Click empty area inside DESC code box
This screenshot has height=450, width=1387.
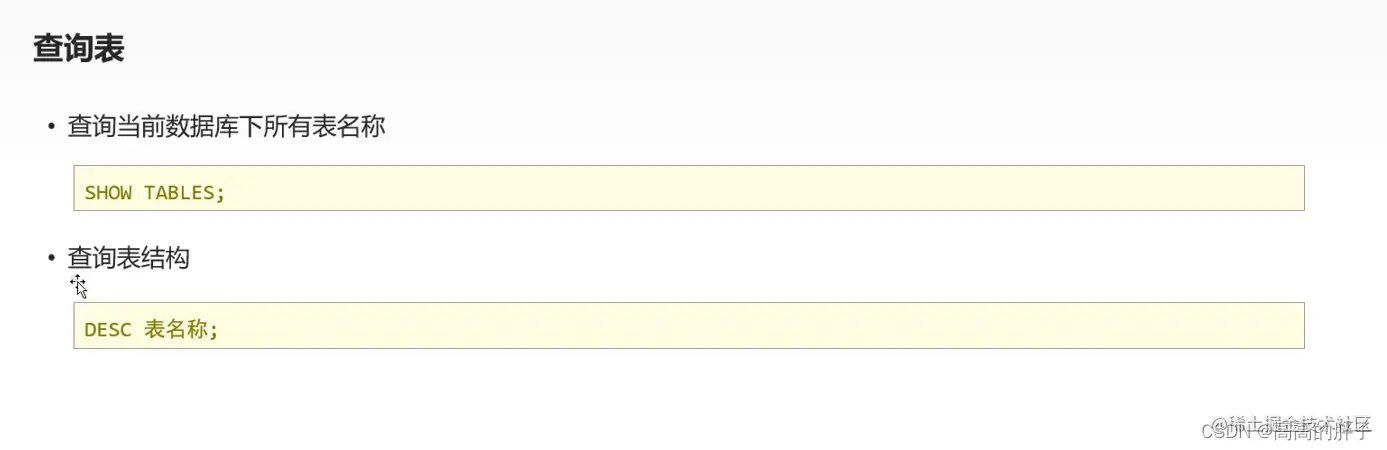point(700,326)
